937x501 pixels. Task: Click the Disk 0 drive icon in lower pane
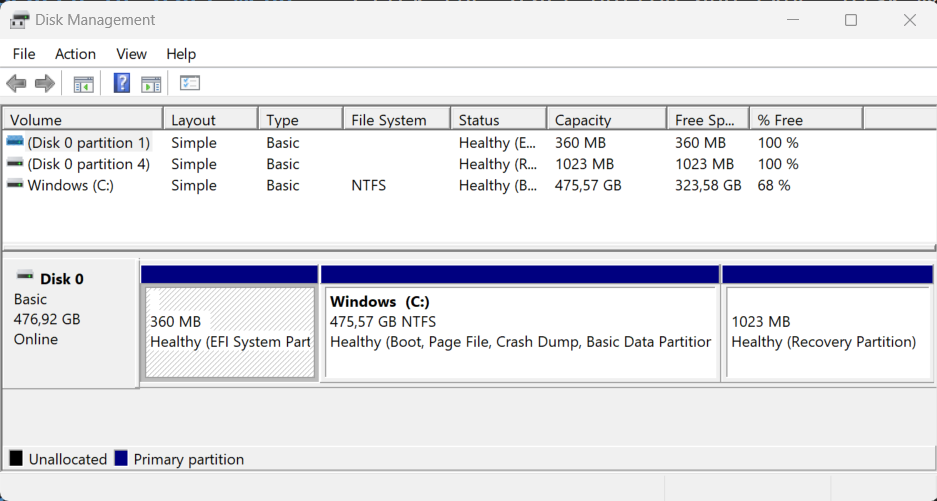click(25, 276)
